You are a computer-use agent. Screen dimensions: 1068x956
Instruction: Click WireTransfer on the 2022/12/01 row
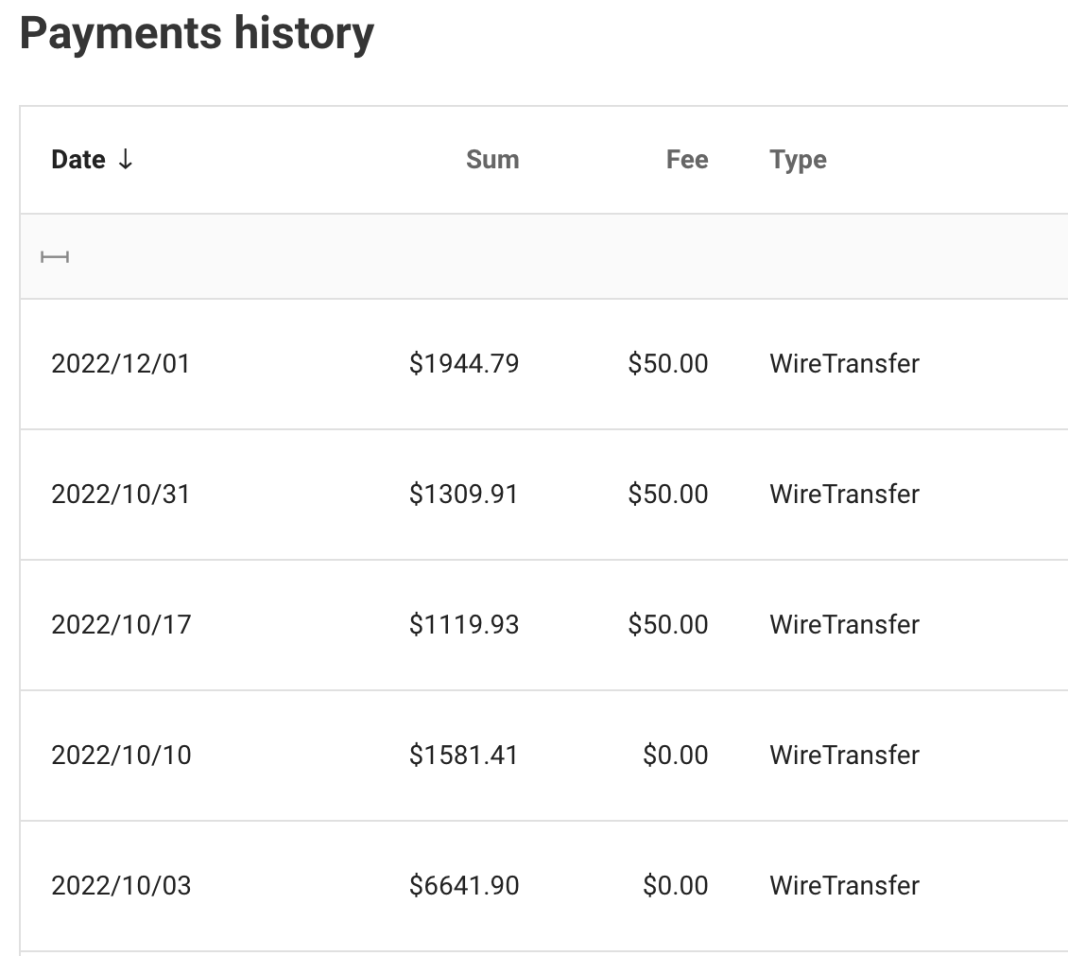pos(844,363)
